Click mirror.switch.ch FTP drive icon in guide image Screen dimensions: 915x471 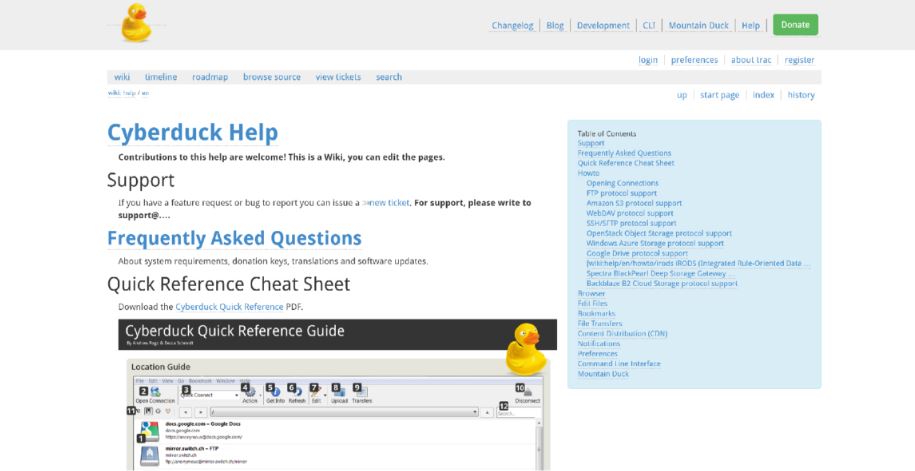coord(150,455)
